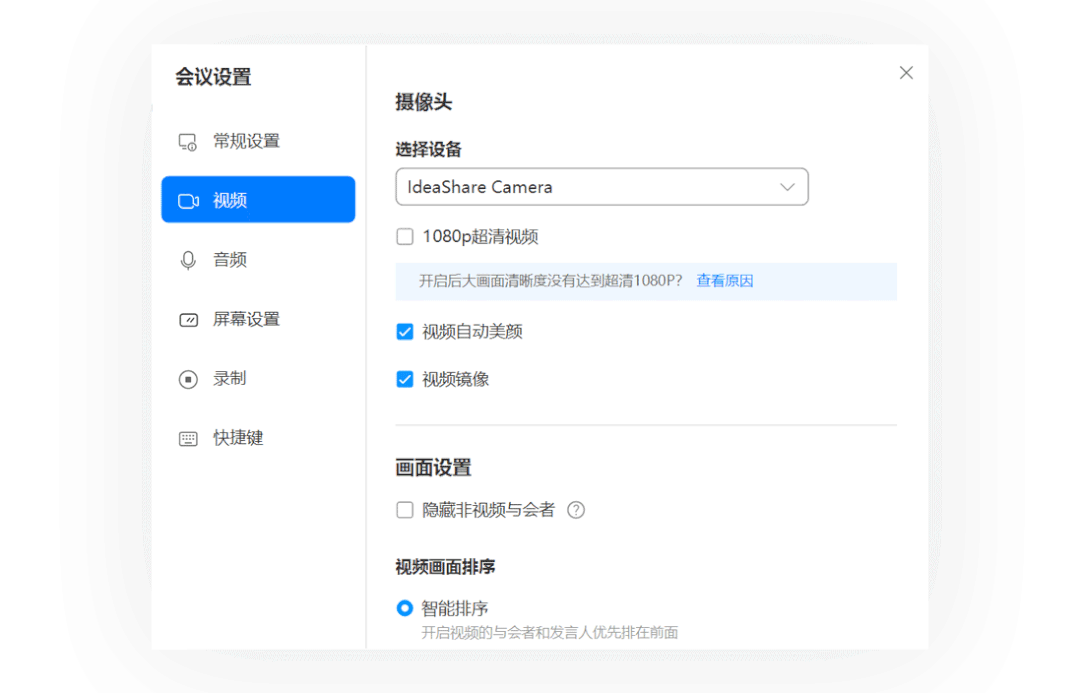Click the 音频 microphone icon

[x=188, y=260]
